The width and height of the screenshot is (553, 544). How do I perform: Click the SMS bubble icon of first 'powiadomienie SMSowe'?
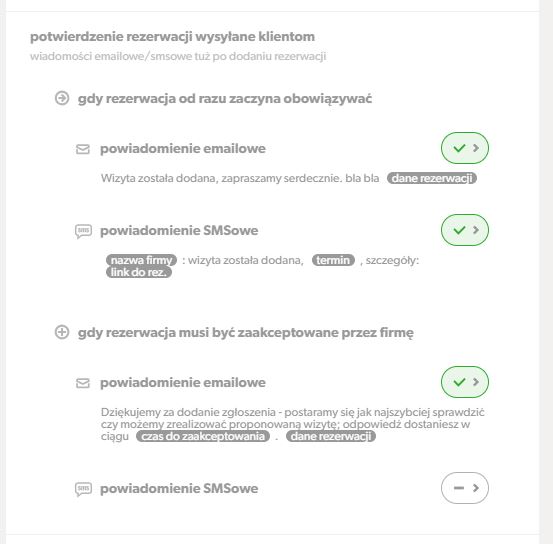coord(84,231)
